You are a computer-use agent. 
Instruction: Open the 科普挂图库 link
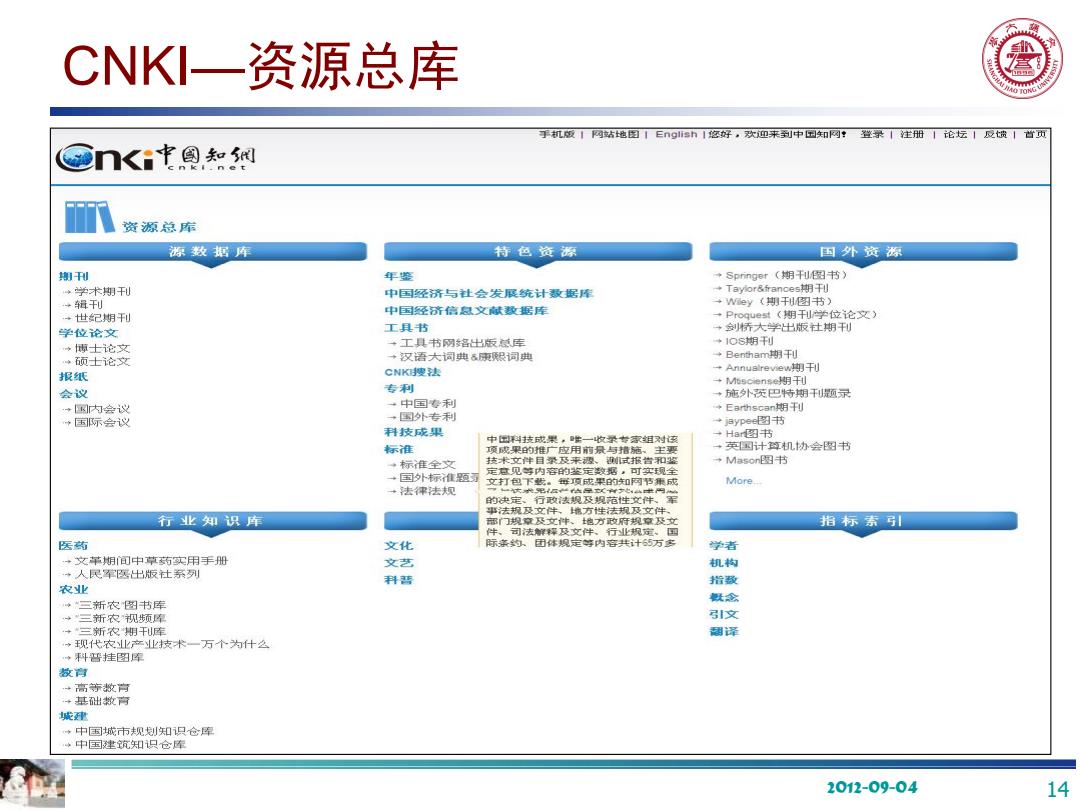click(110, 658)
